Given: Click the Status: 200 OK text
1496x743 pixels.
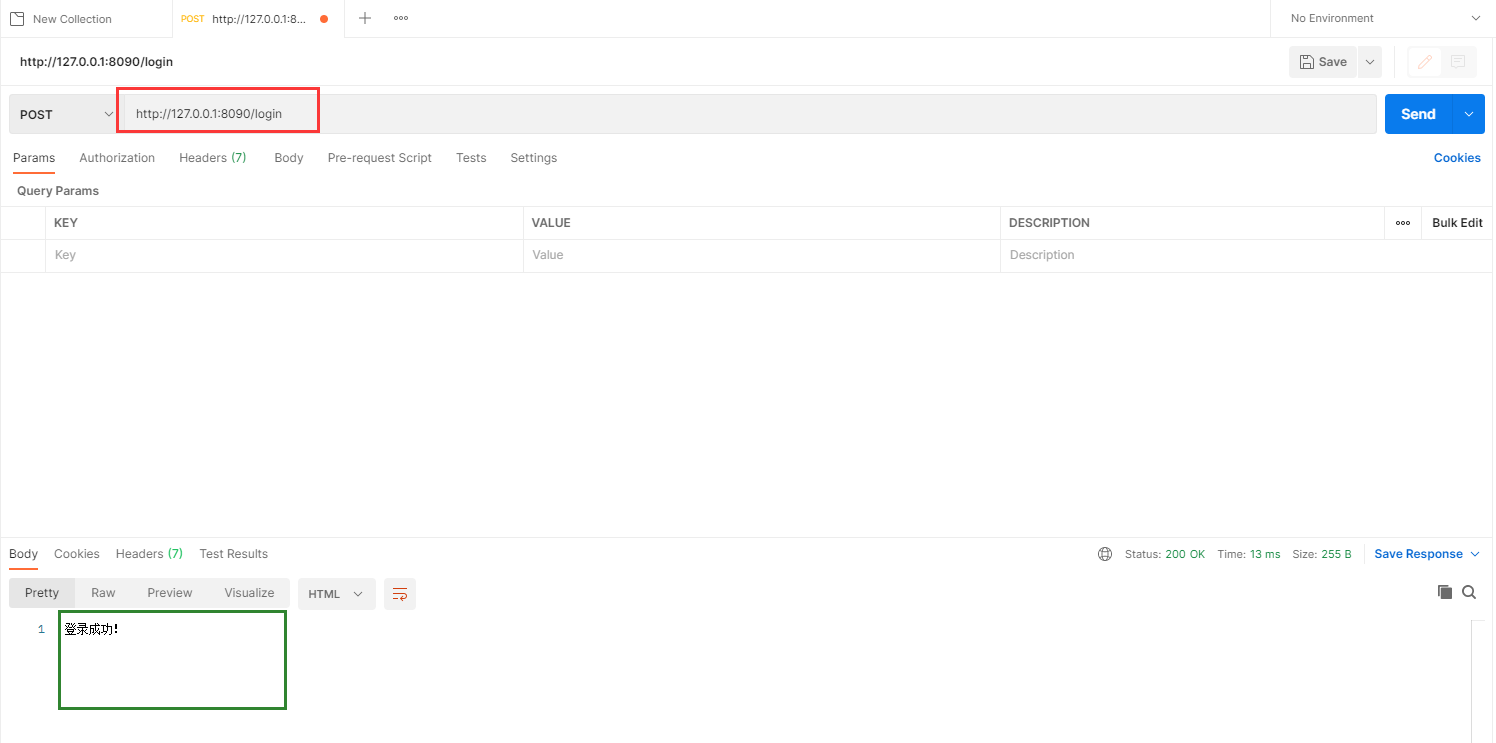Looking at the screenshot, I should tap(1165, 554).
